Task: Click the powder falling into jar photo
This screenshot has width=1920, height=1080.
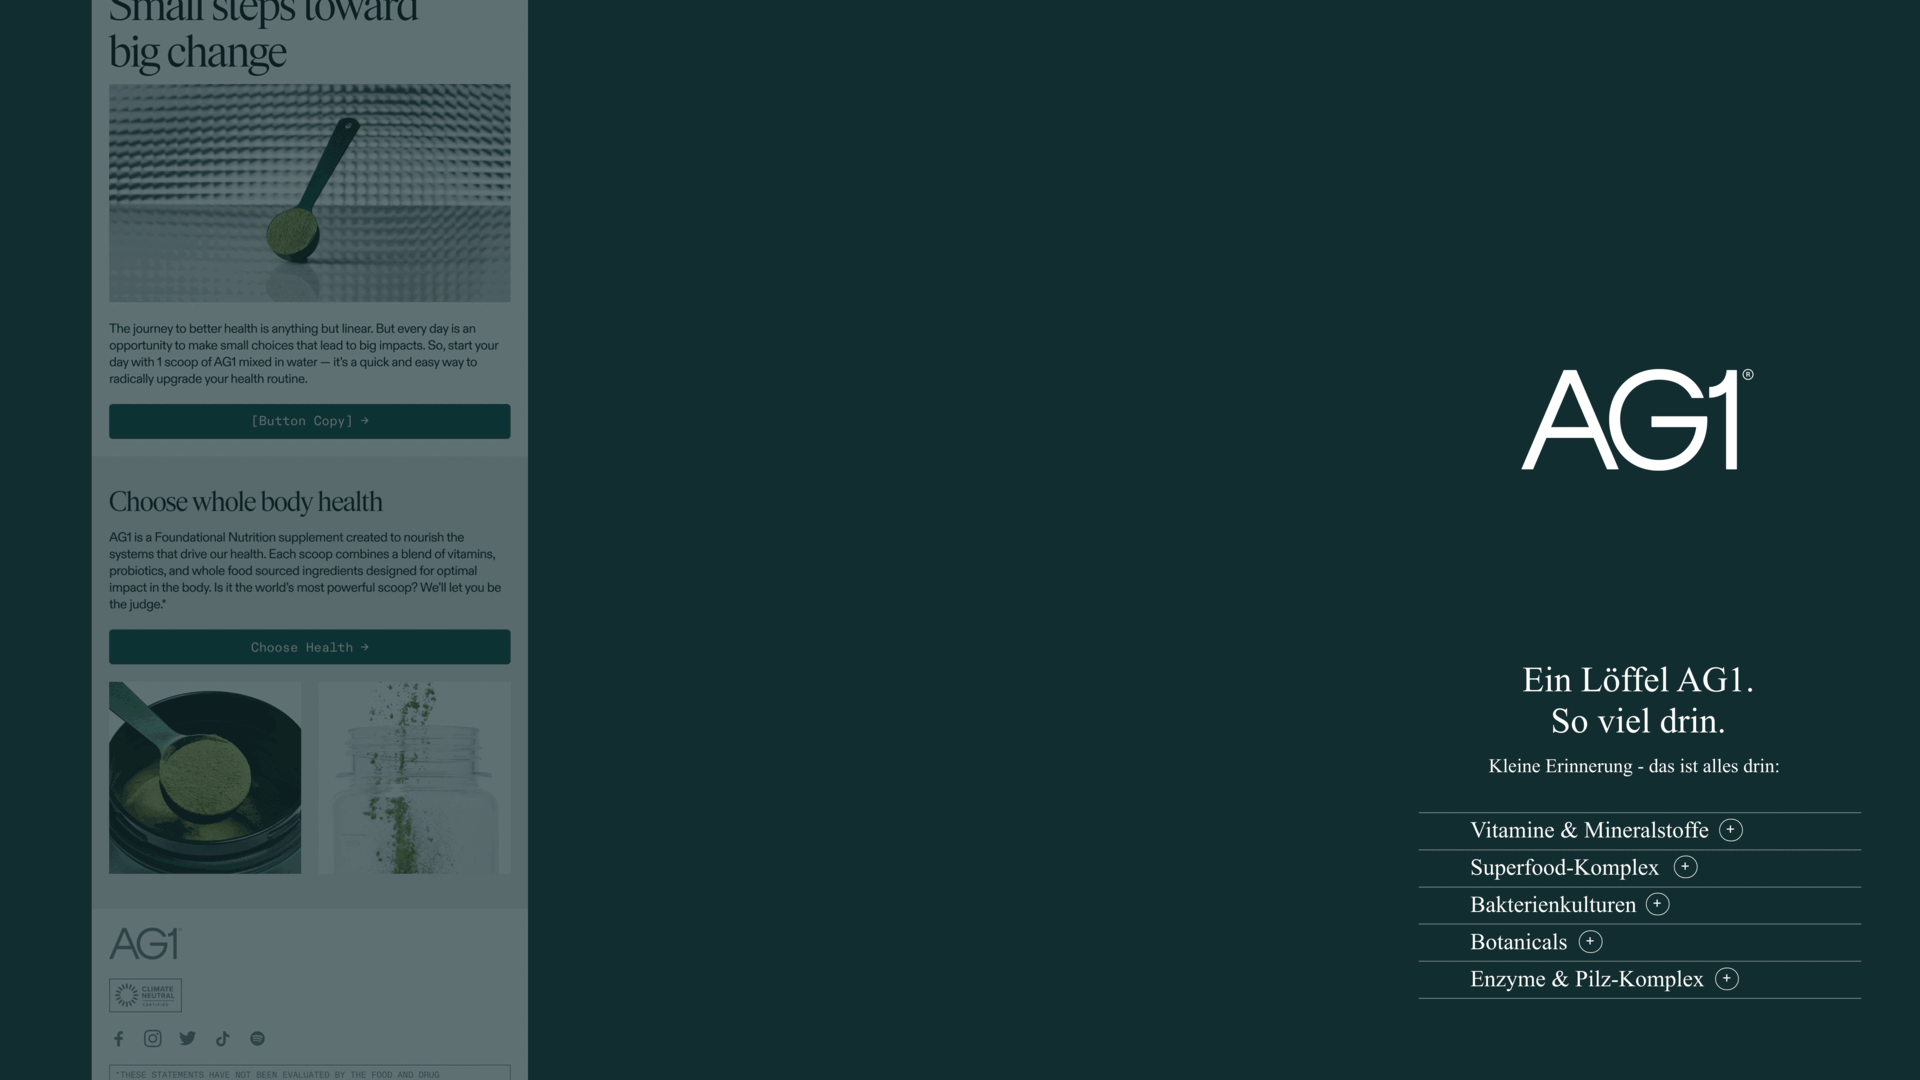Action: [x=414, y=778]
